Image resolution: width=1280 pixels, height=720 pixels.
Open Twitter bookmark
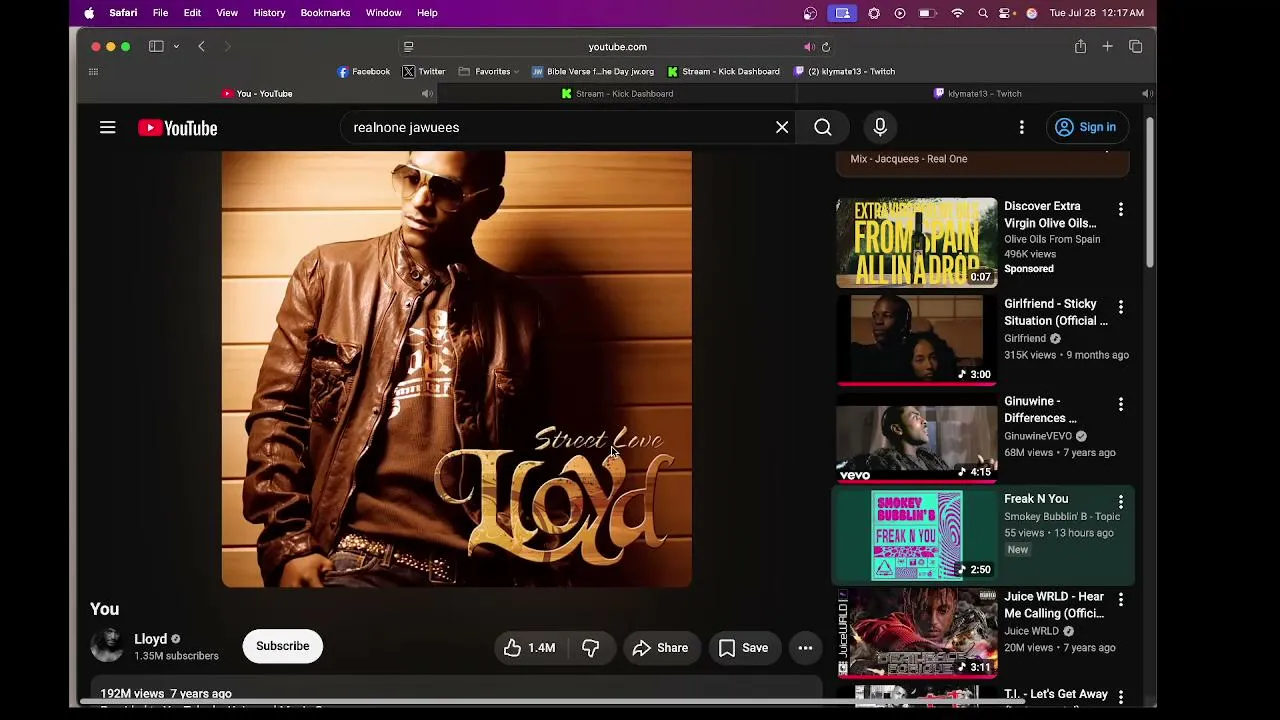pos(424,72)
